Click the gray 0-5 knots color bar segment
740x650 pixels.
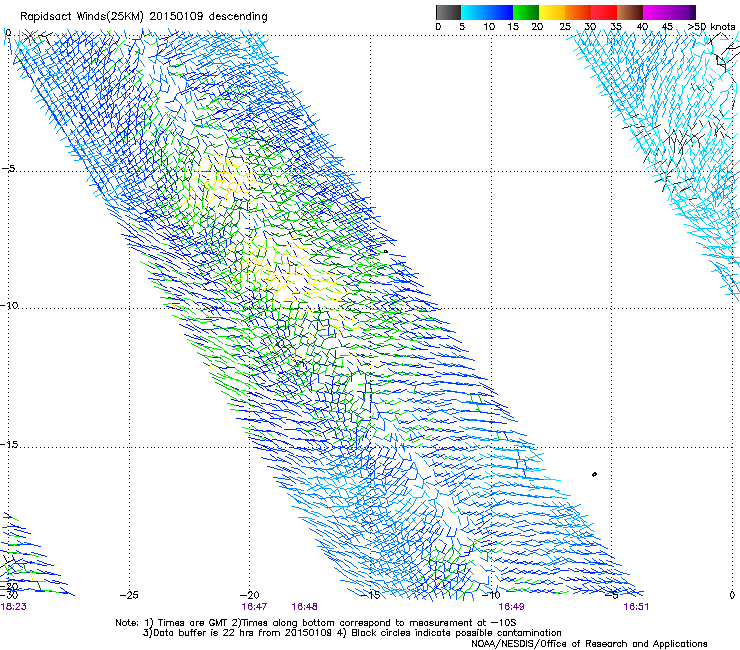(x=448, y=12)
